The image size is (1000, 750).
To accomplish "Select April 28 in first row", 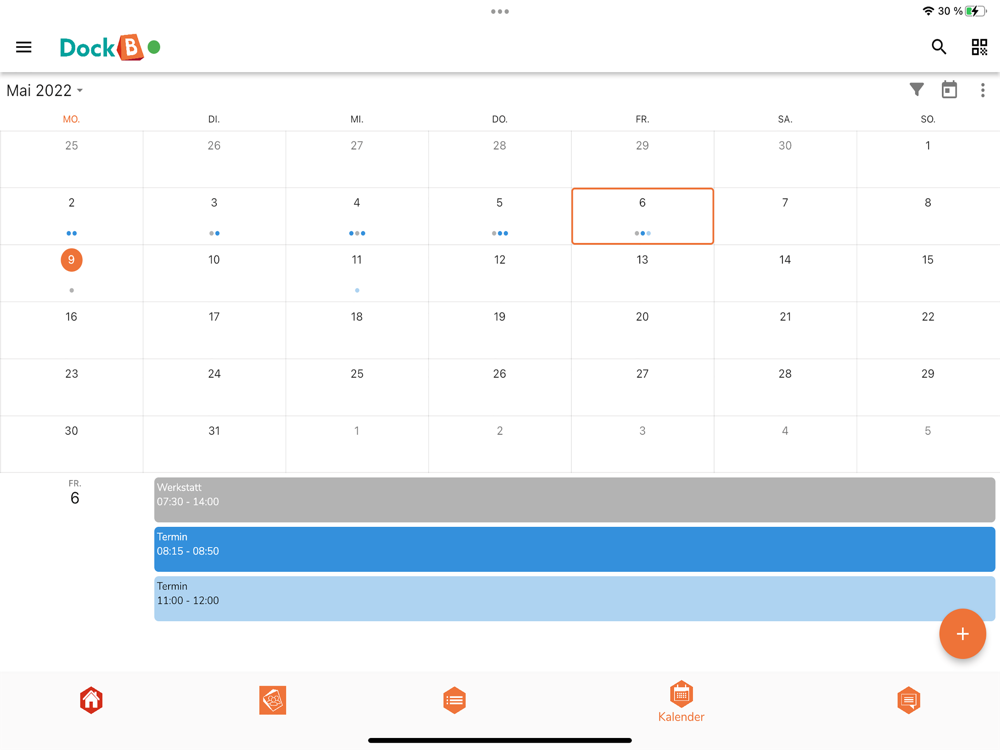I will pos(499,159).
